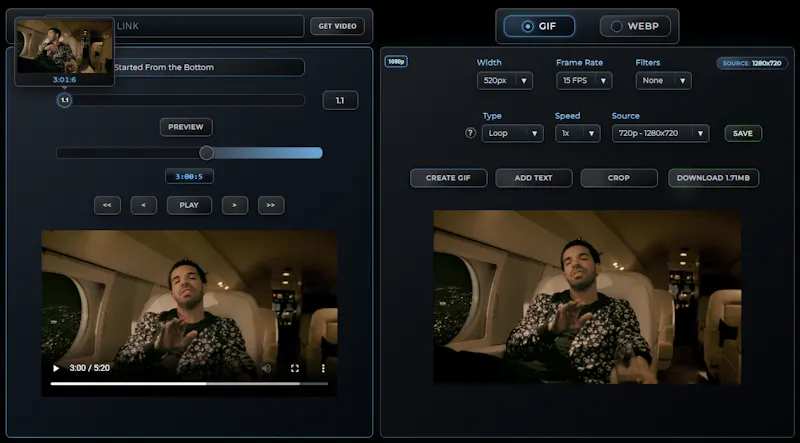Enter fullscreen with the video fullscreen icon

(295, 368)
